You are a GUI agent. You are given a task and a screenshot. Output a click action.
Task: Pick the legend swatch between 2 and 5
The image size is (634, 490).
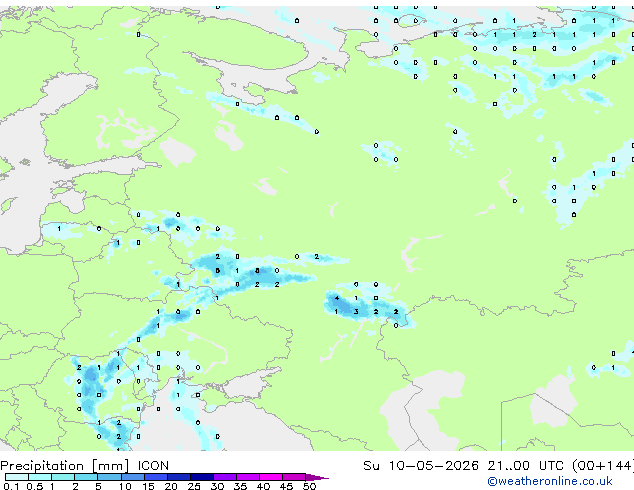[x=87, y=477]
